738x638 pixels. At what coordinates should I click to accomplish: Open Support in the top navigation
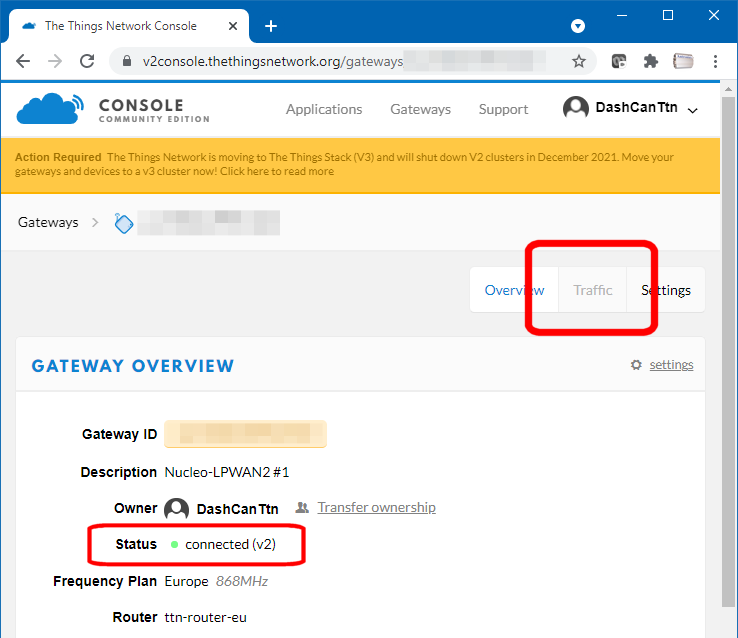pos(503,109)
